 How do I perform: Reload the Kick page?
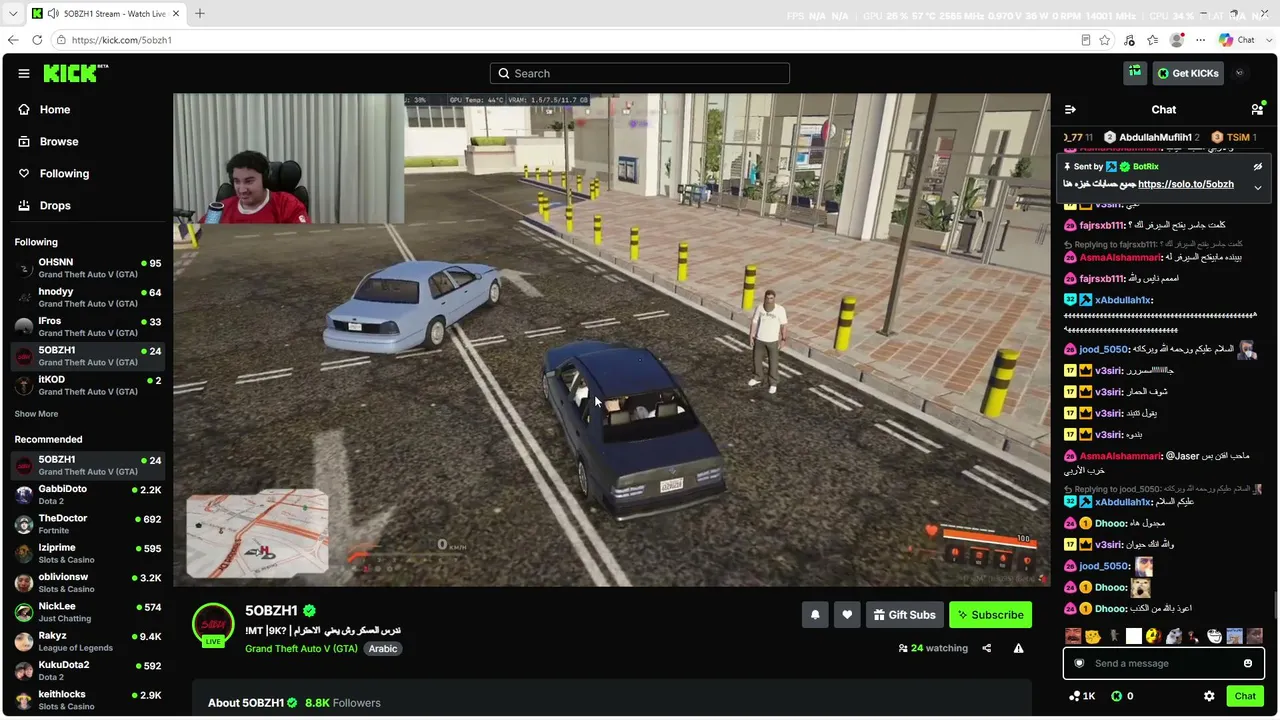click(37, 40)
